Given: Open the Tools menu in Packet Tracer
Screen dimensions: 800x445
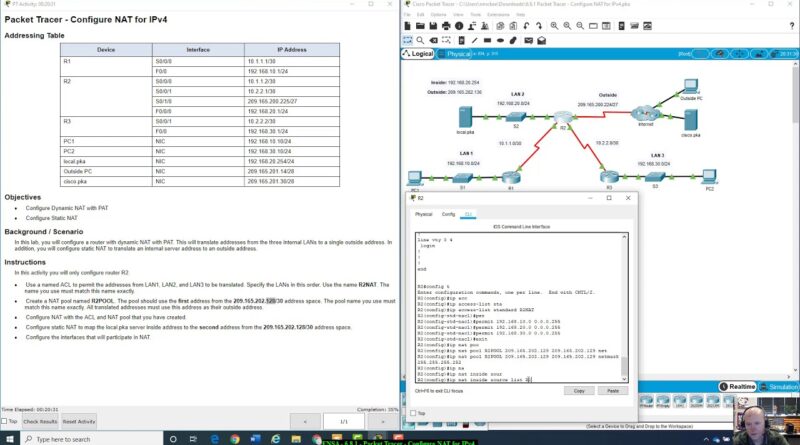Looking at the screenshot, I should [x=476, y=14].
